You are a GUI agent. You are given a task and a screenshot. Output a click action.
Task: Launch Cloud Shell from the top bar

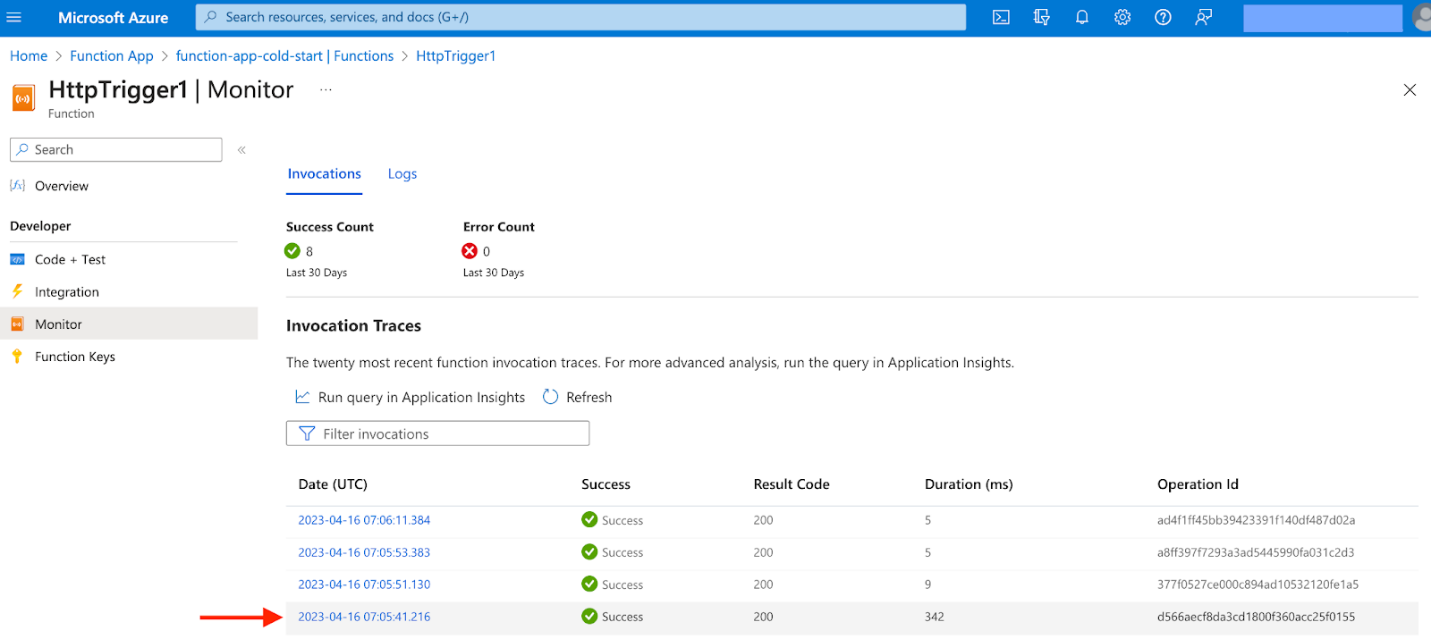[x=1001, y=17]
